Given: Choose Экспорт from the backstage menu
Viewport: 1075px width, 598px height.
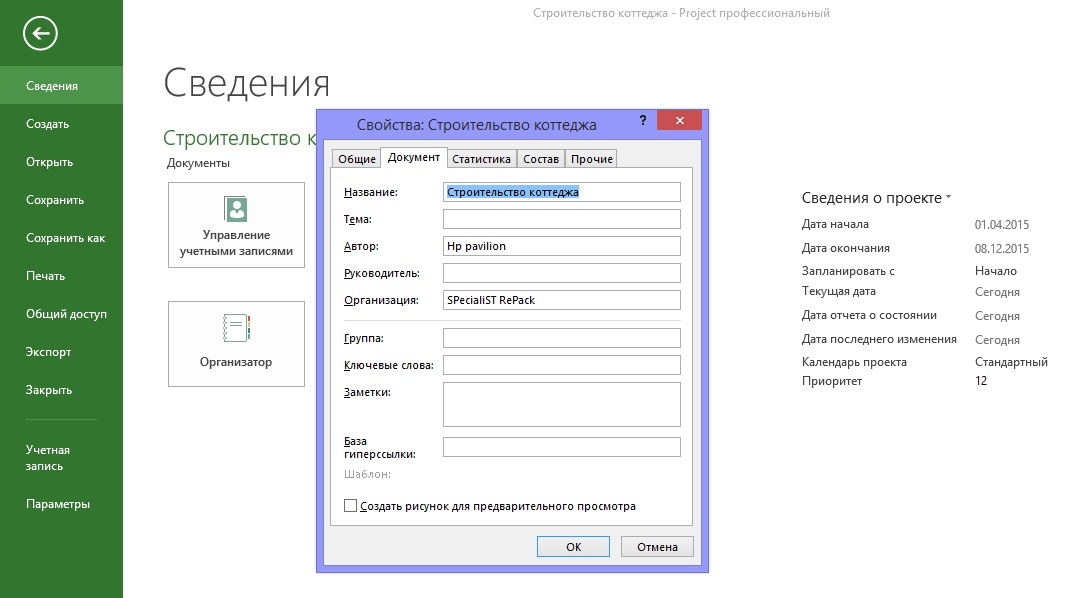Looking at the screenshot, I should click(x=49, y=352).
